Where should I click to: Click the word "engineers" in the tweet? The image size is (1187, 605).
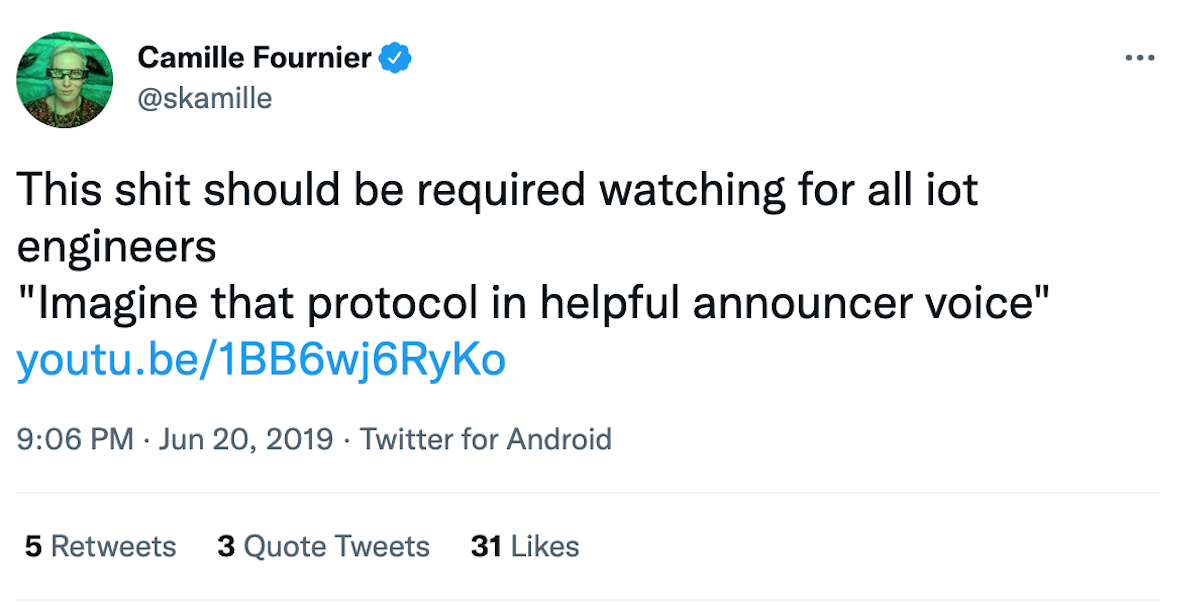(x=116, y=247)
